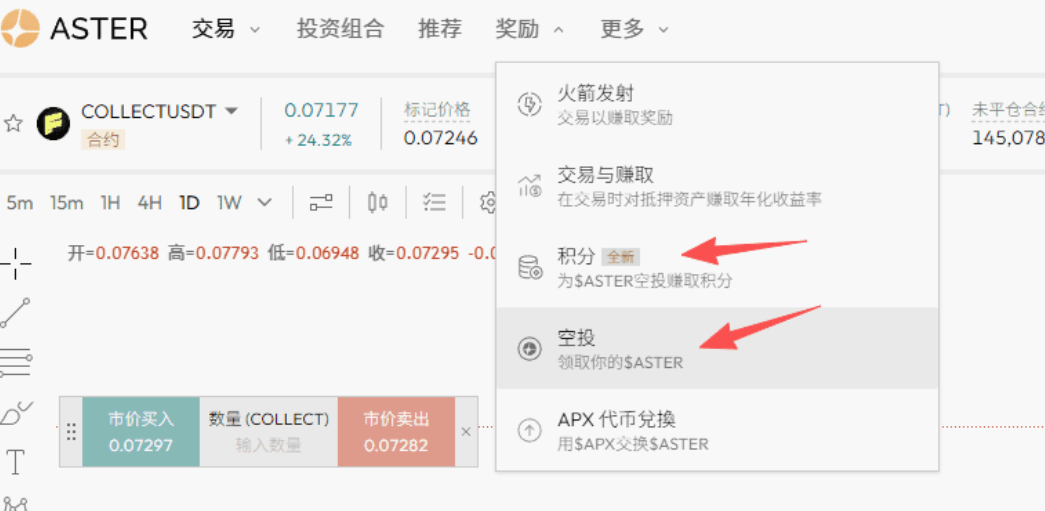1045x511 pixels.
Task: Close the quick order panel
Action: click(x=465, y=432)
